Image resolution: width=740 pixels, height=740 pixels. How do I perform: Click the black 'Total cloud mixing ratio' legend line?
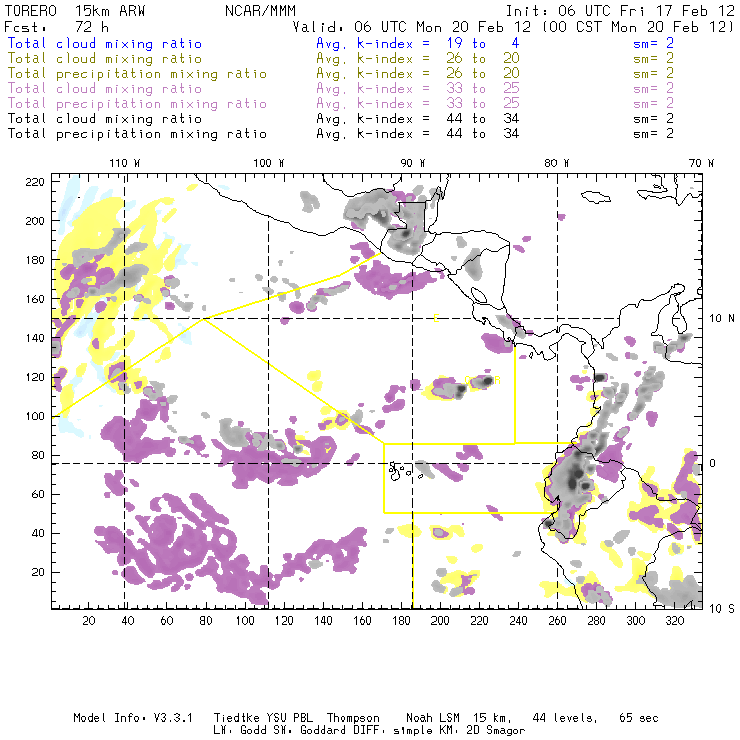(x=105, y=119)
